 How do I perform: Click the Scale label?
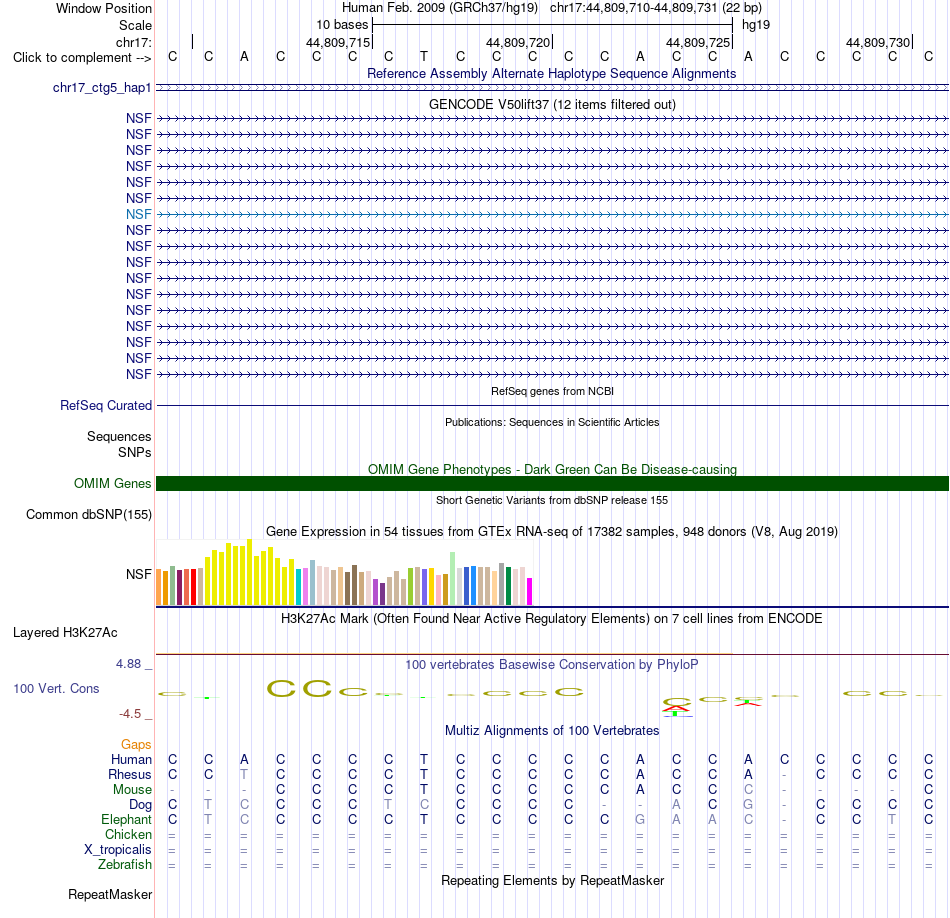136,26
